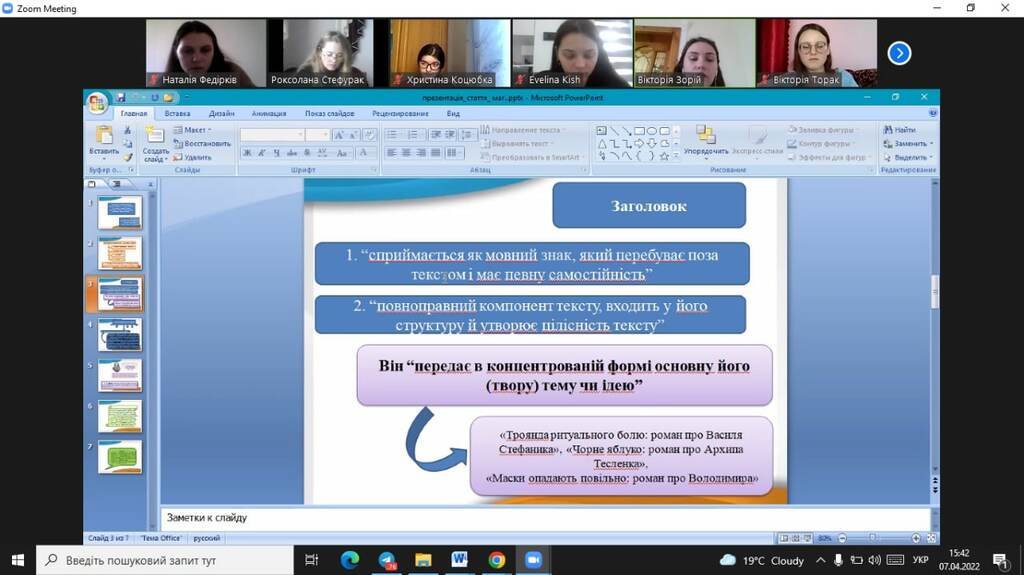Click the Найти find button
Viewport: 1024px width, 575px height.
click(x=900, y=130)
